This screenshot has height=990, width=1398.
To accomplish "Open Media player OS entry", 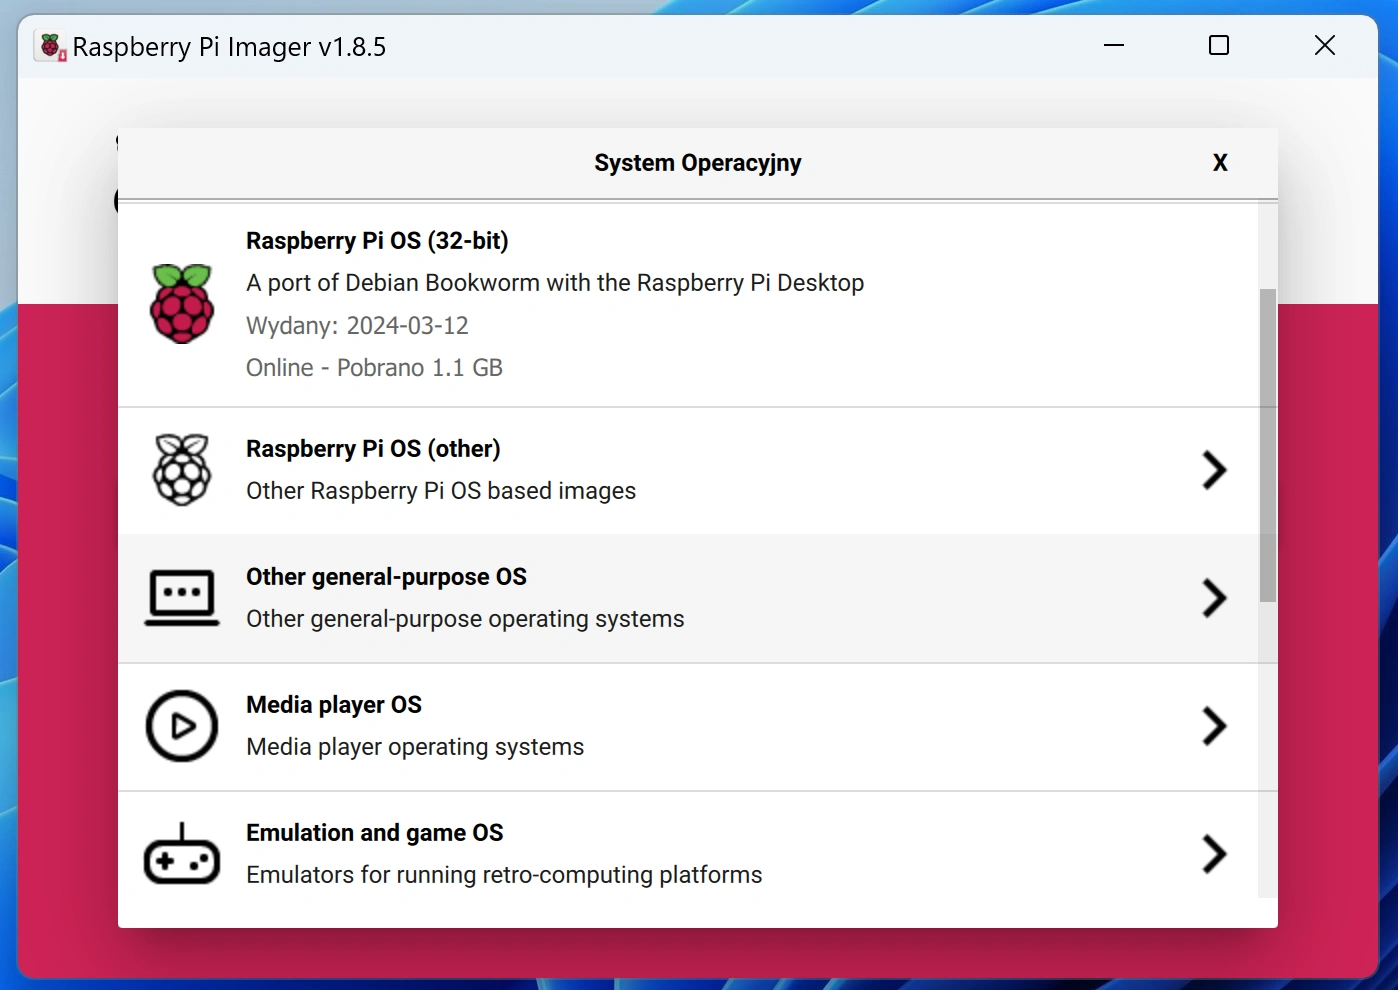I will click(688, 726).
